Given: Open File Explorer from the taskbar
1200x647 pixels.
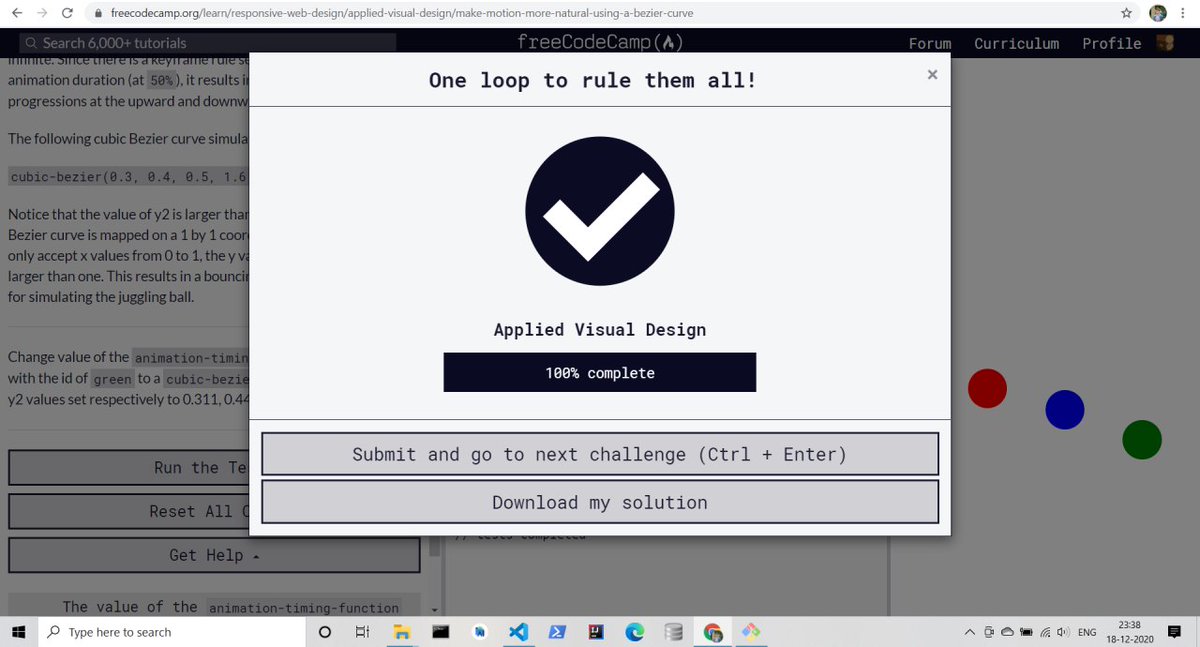Looking at the screenshot, I should pos(401,632).
